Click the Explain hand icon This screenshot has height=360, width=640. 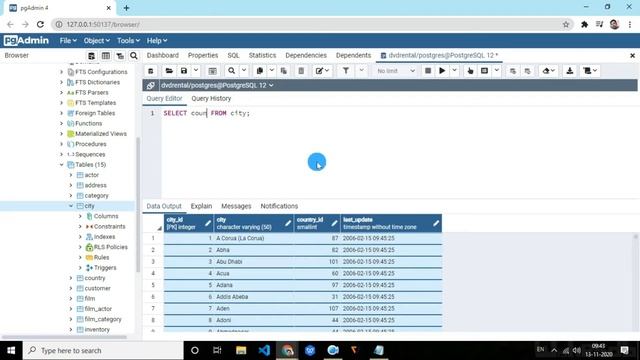click(x=470, y=71)
